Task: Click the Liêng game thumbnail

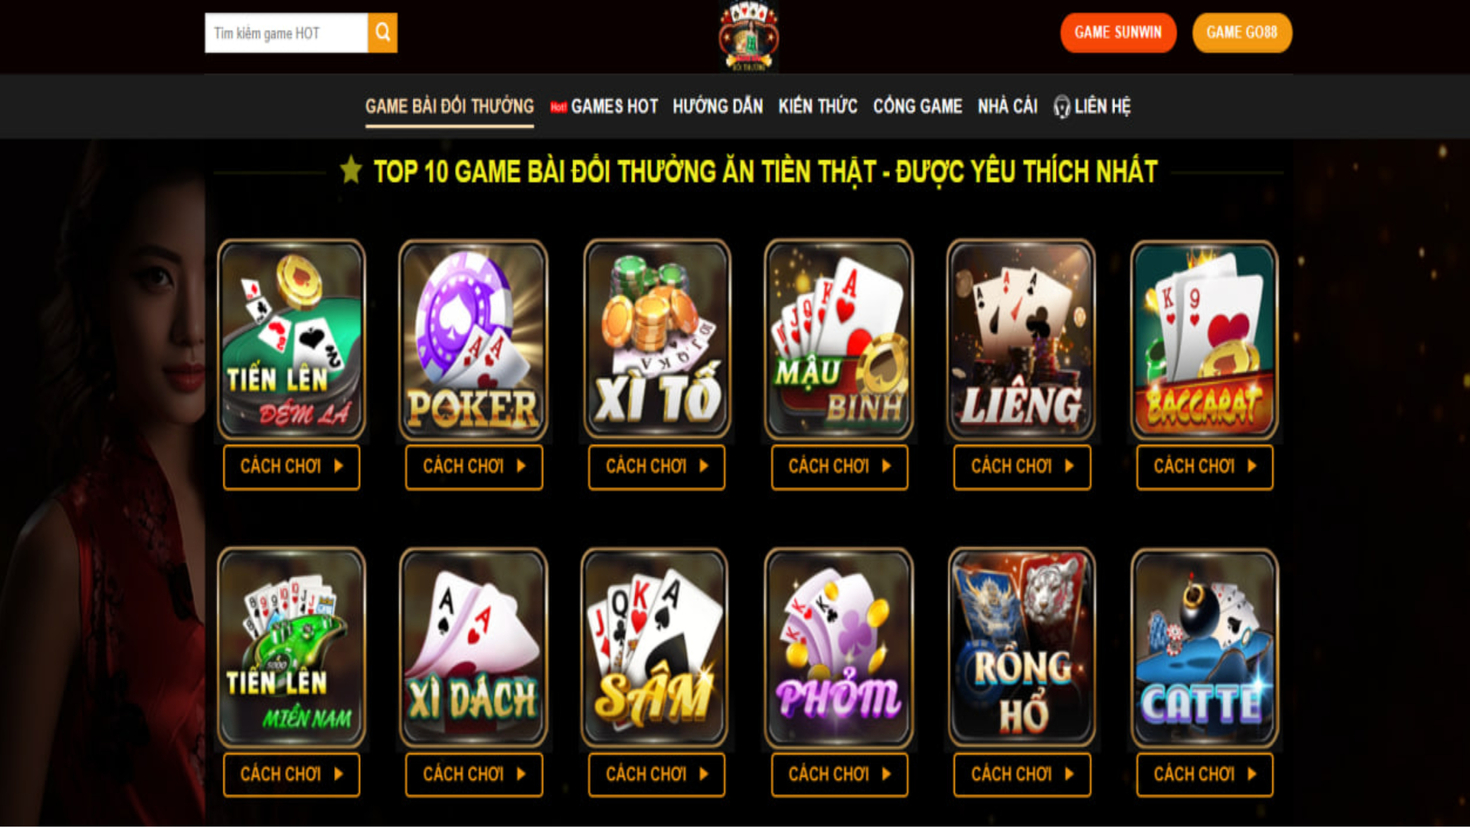Action: (1021, 339)
